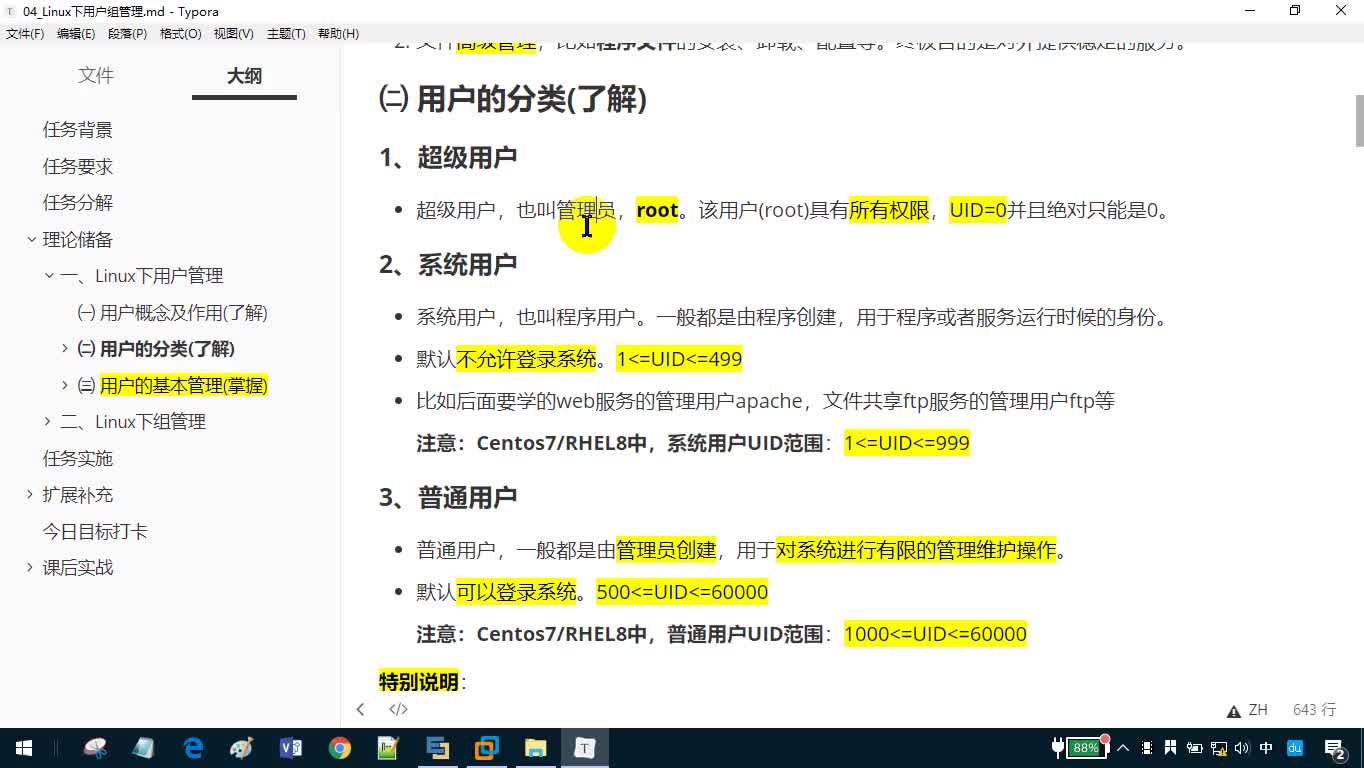Hide the sidebar with the back arrow
This screenshot has height=768, width=1364.
(x=360, y=709)
